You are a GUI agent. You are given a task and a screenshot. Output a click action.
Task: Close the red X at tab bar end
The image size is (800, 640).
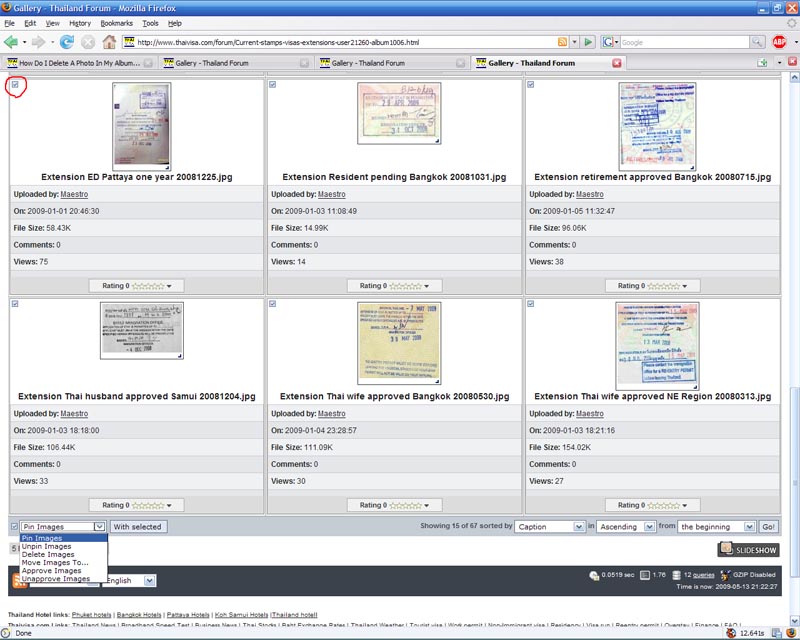pyautogui.click(x=792, y=62)
